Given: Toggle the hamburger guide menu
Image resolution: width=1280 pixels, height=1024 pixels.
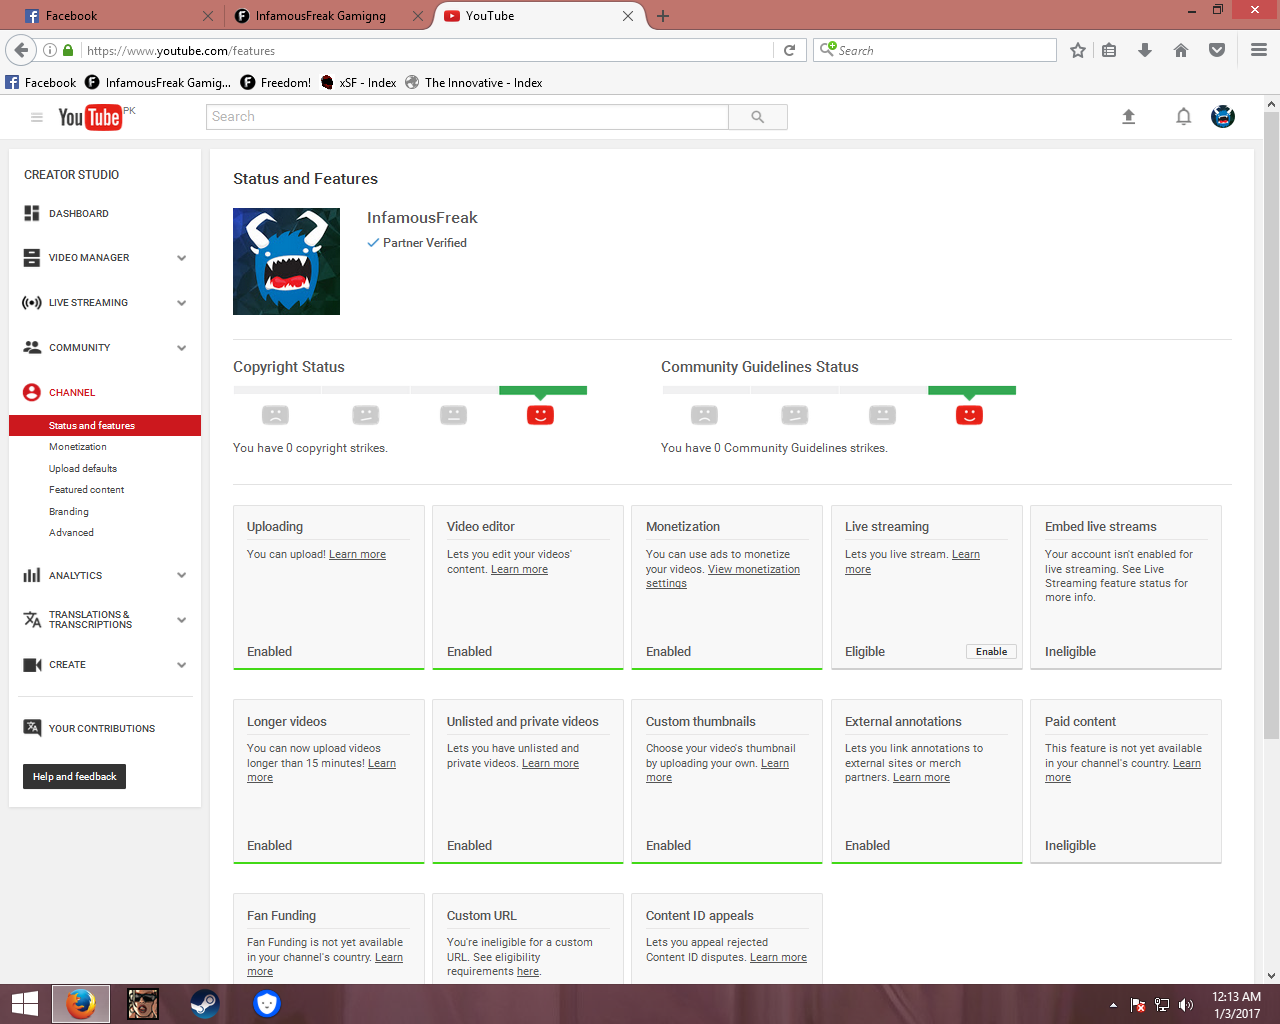Looking at the screenshot, I should coord(37,117).
